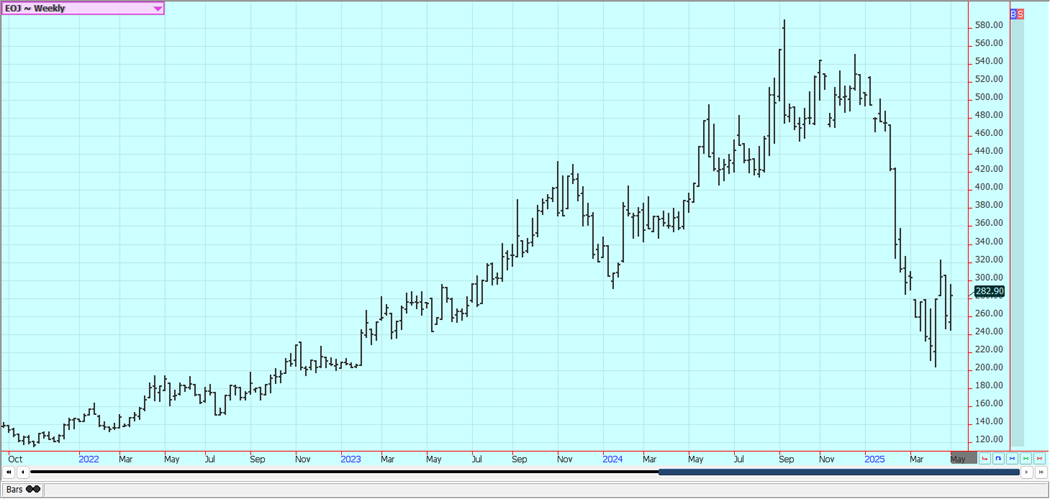
Task: Click the blue arch-shaped chart icon
Action: pyautogui.click(x=998, y=458)
